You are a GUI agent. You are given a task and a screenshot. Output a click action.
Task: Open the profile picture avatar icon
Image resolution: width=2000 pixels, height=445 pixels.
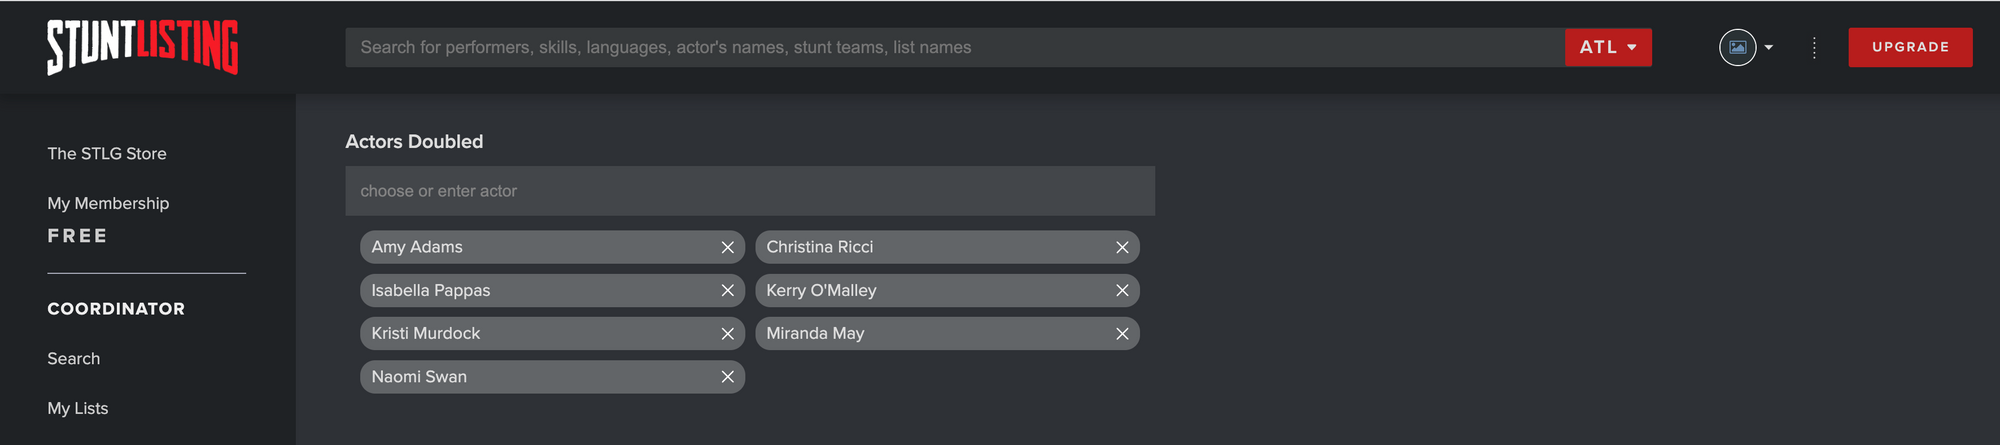point(1737,47)
